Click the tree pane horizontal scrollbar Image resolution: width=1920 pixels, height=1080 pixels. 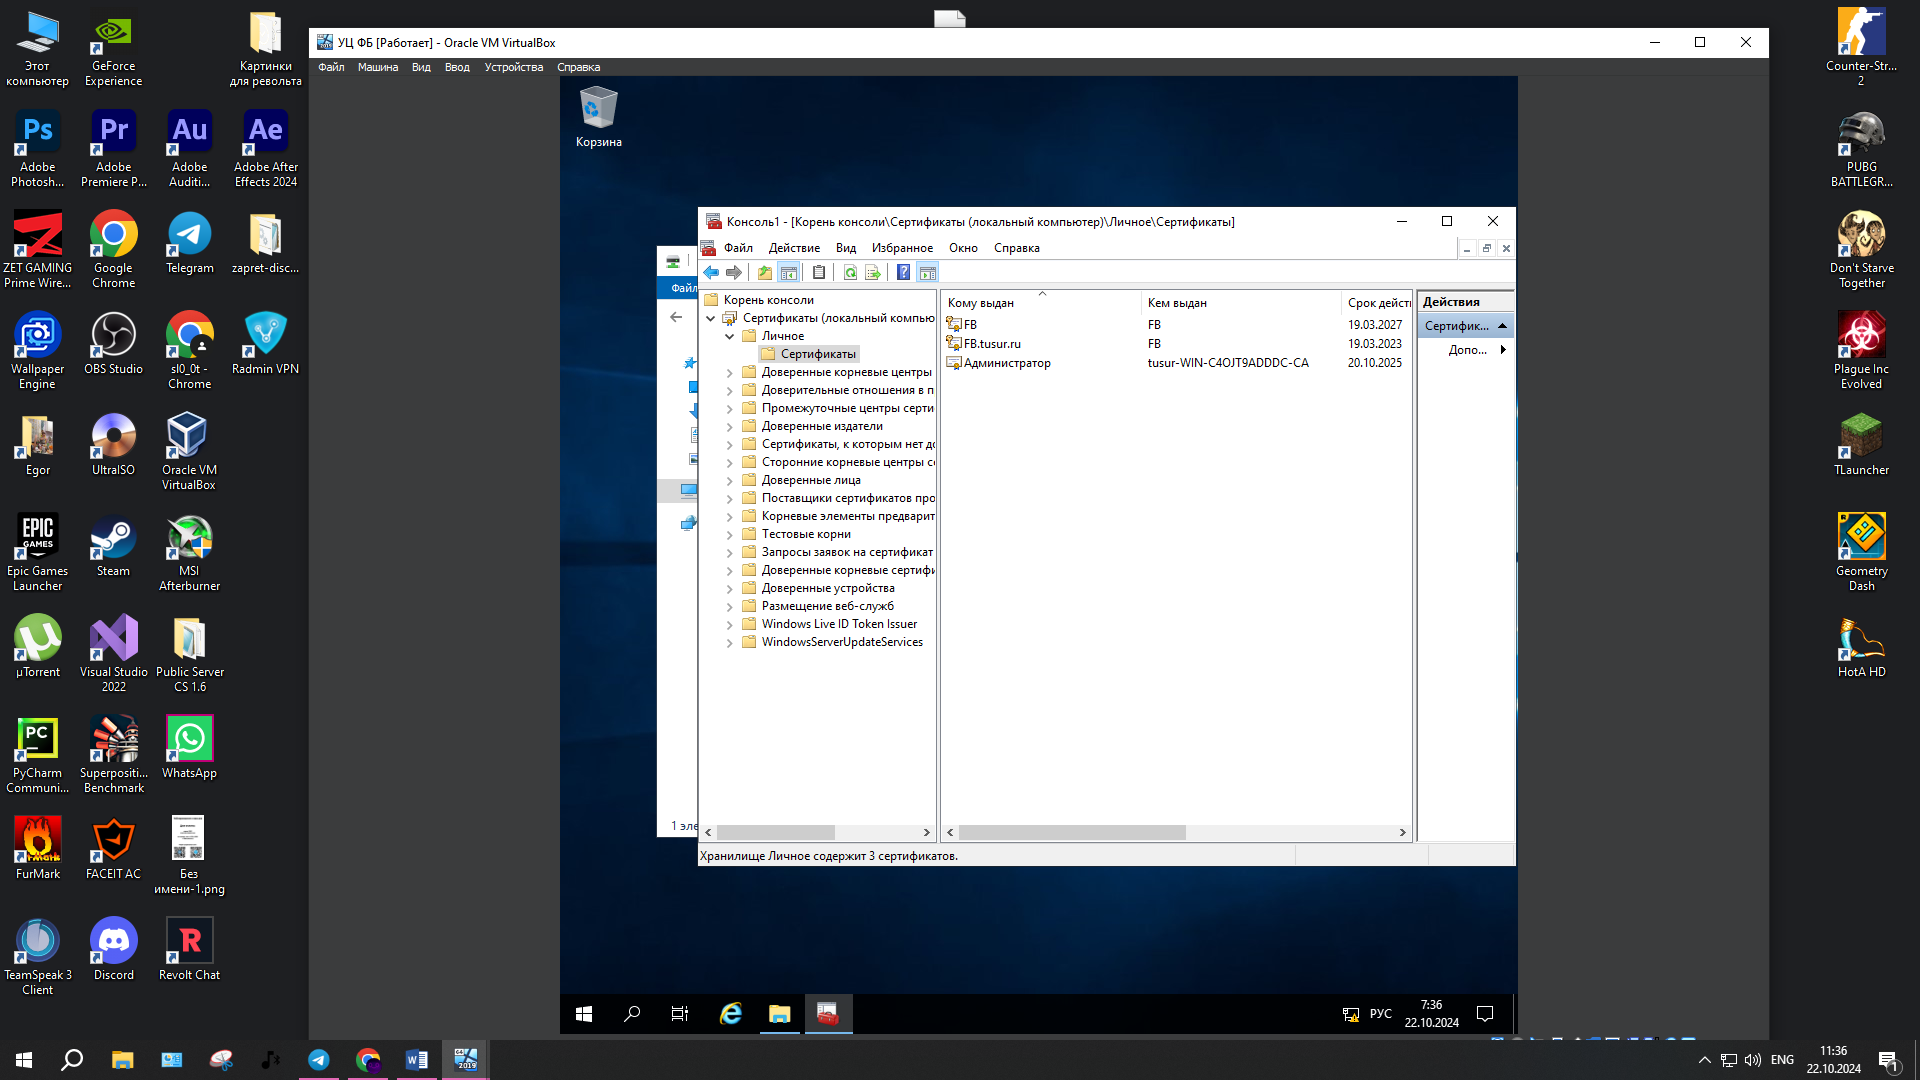[776, 832]
